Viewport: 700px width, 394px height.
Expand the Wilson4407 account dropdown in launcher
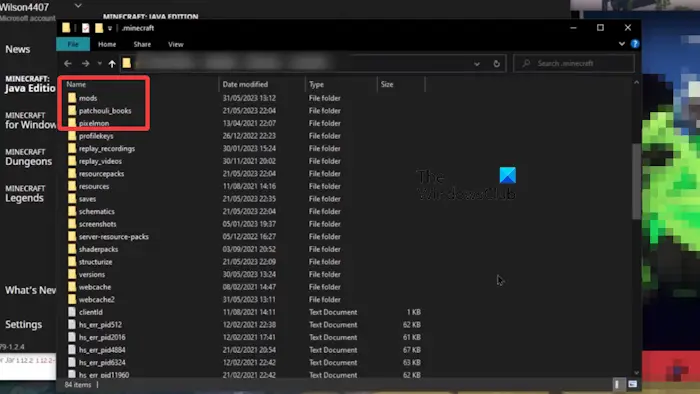tap(78, 6)
